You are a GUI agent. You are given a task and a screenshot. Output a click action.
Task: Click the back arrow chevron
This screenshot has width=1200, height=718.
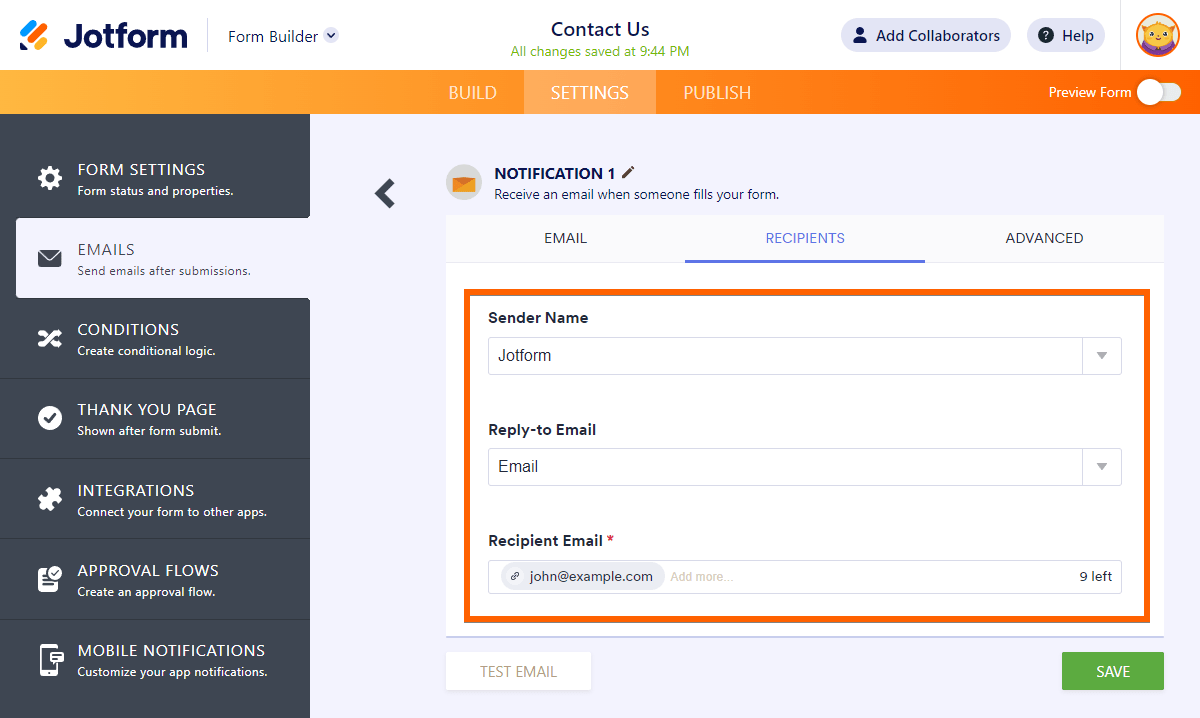point(385,193)
